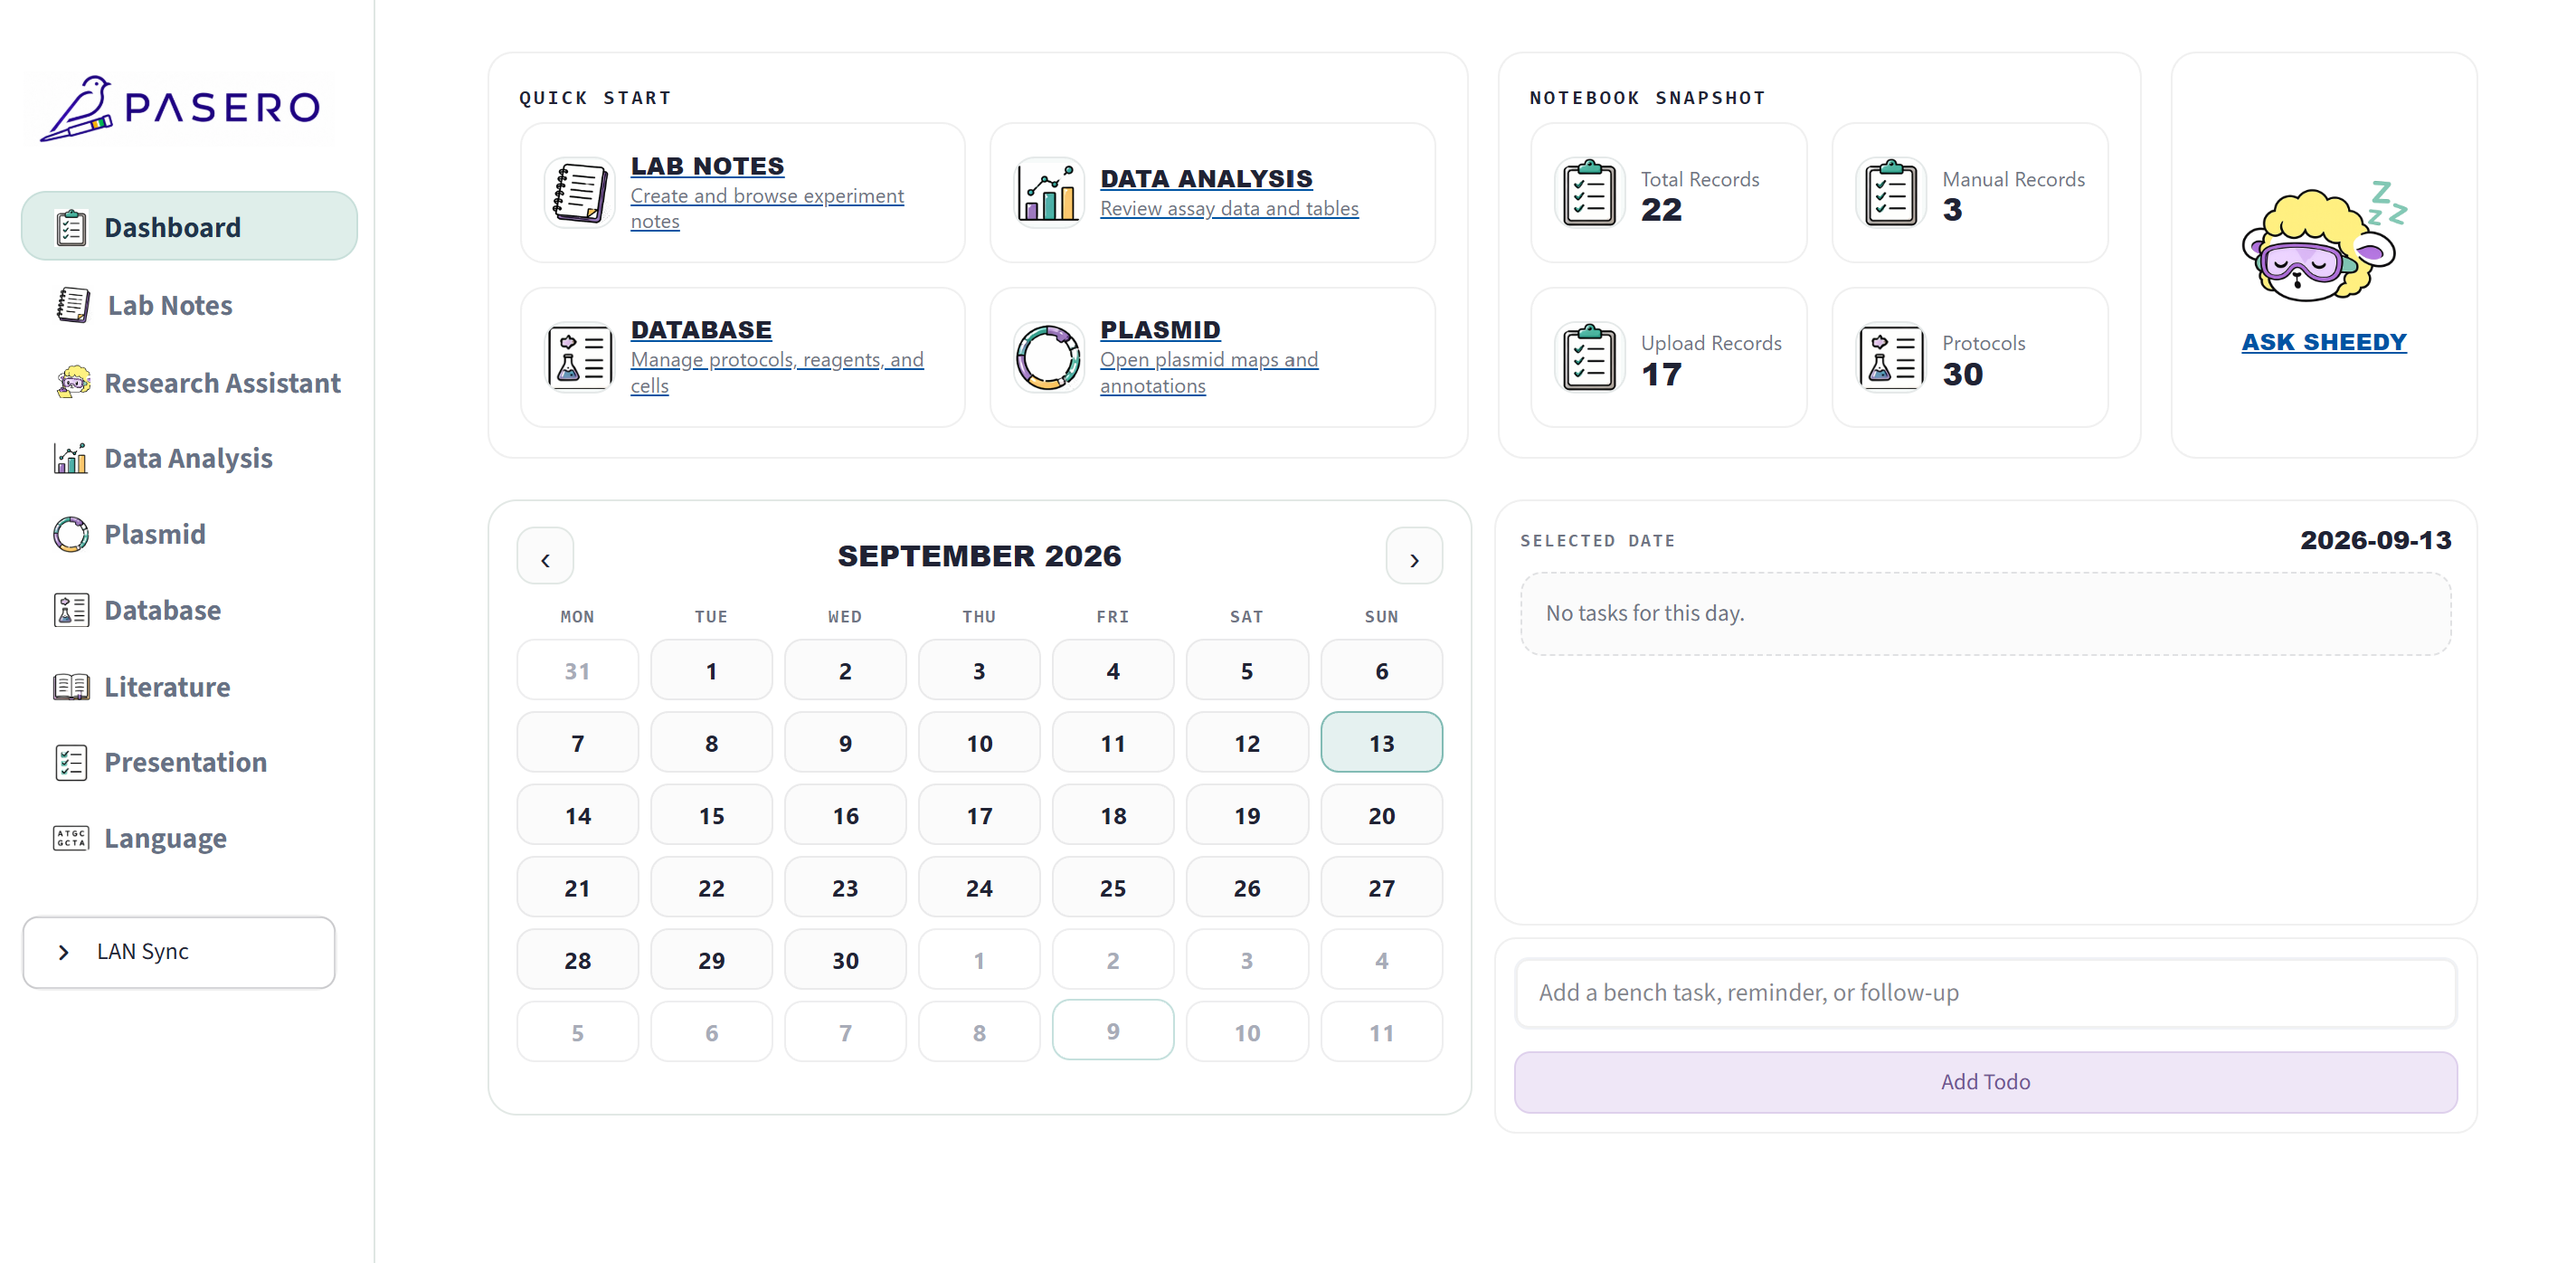Click the Data Analysis quick start chart icon

1048,192
